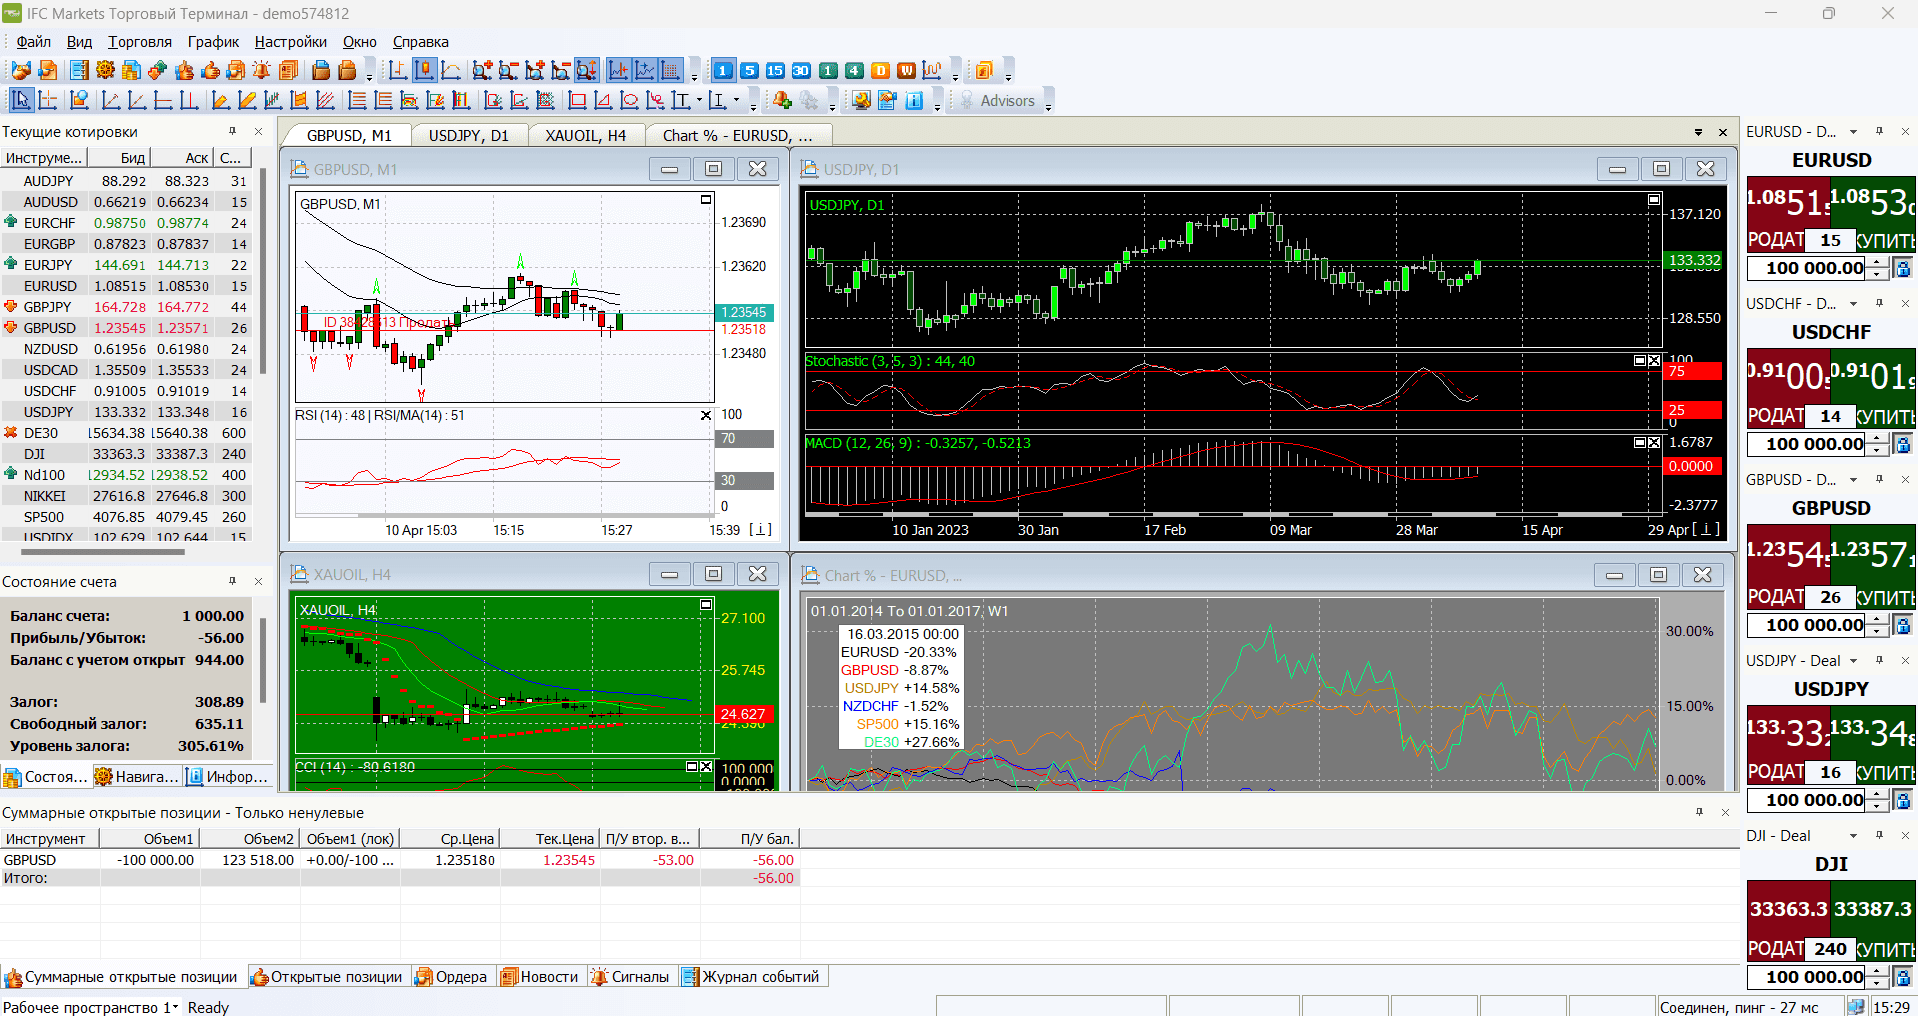Click red stochastic level 75 marker
Image resolution: width=1918 pixels, height=1016 pixels.
1693,371
